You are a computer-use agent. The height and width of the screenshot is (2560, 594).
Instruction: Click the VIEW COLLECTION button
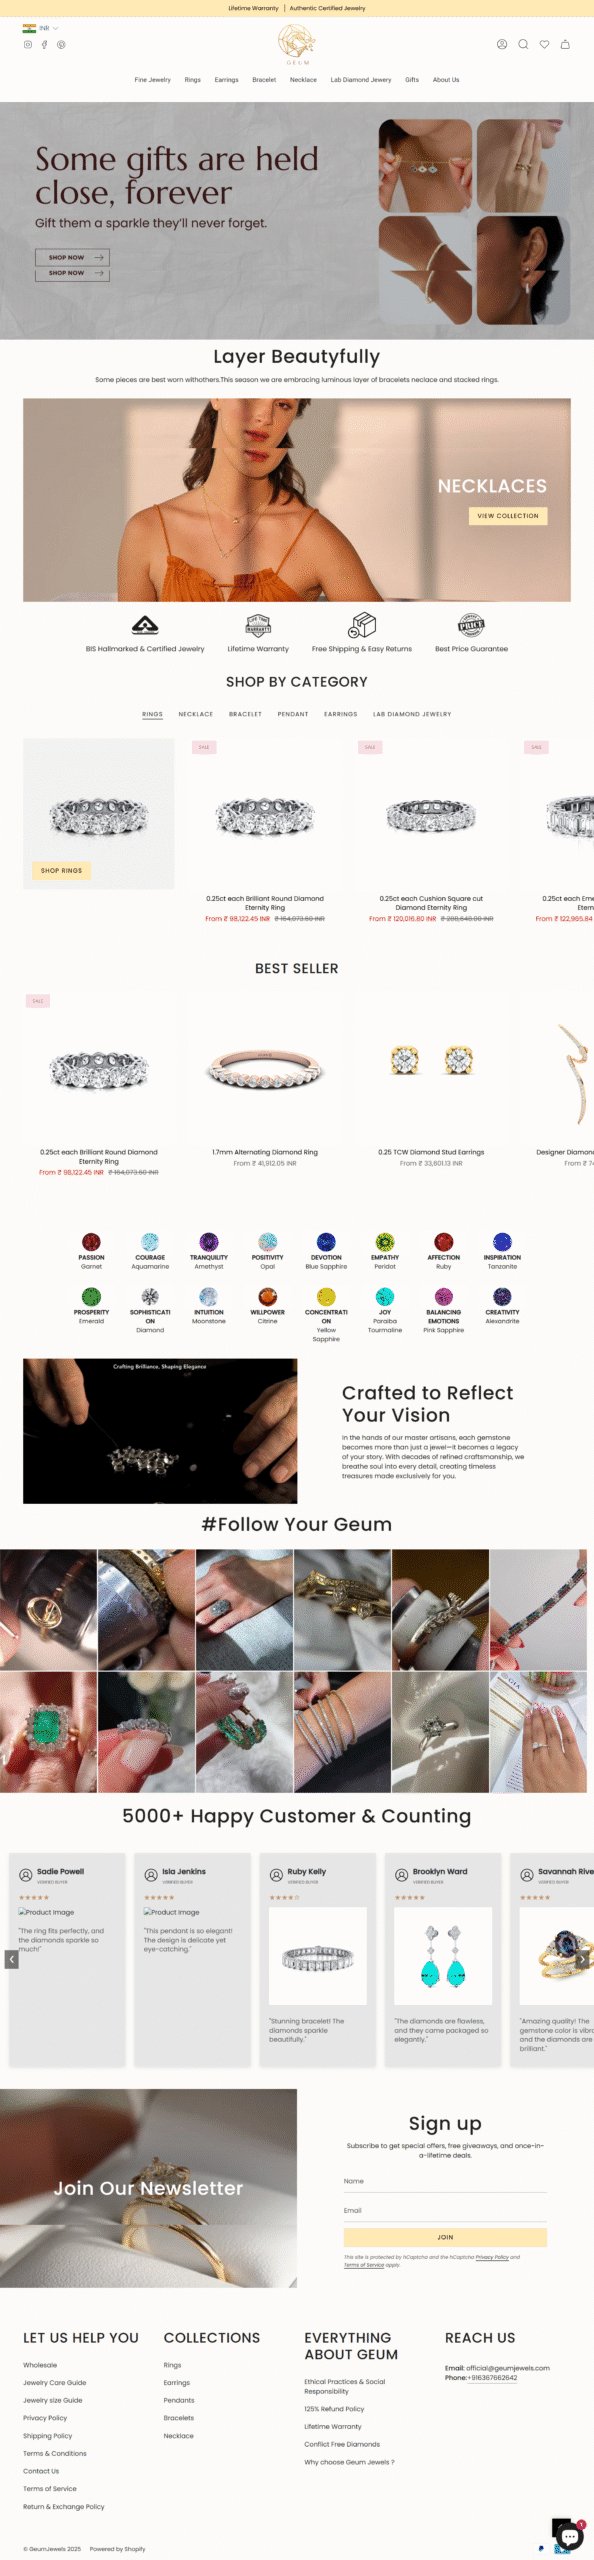click(x=508, y=516)
